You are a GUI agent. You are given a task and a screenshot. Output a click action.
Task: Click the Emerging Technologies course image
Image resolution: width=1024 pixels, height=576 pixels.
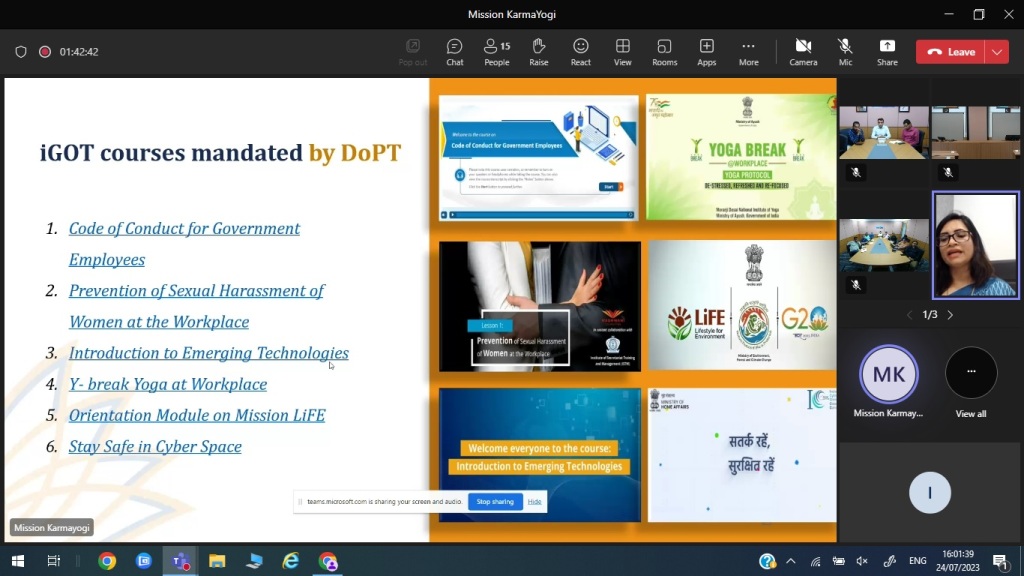pyautogui.click(x=539, y=455)
